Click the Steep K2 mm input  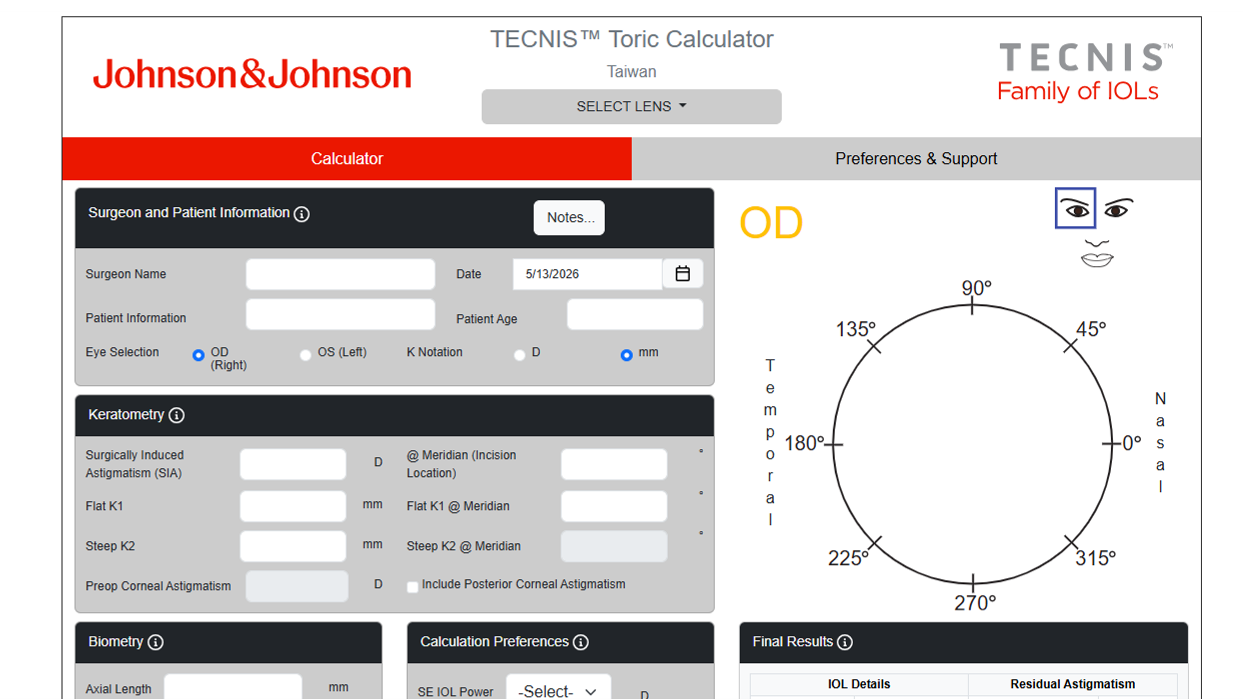click(x=293, y=546)
